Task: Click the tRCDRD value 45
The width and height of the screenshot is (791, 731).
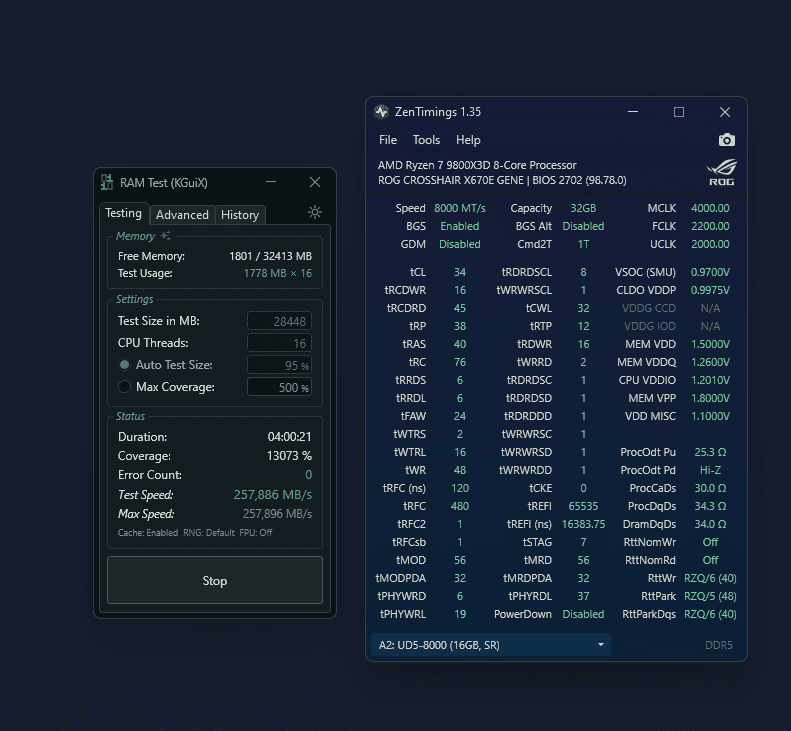Action: (x=460, y=308)
